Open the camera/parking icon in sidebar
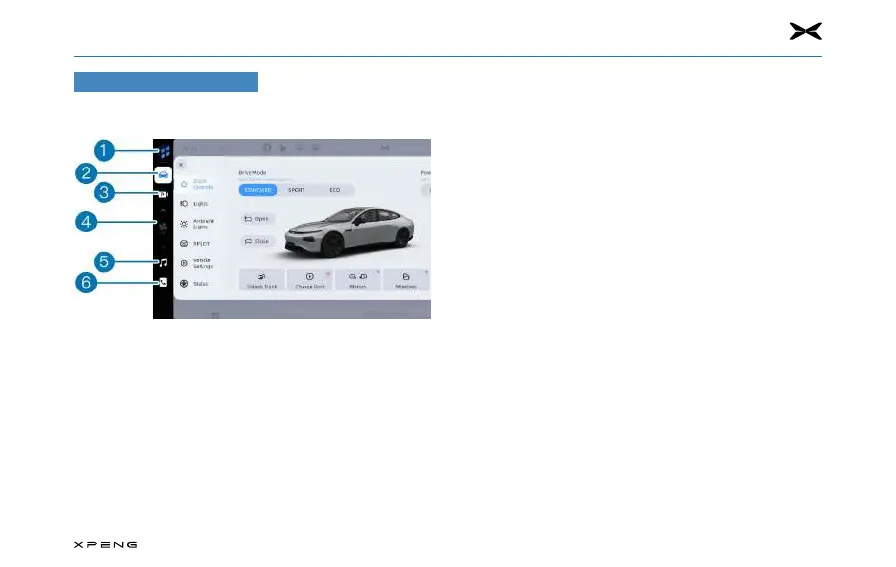This screenshot has width=896, height=567. point(163,194)
